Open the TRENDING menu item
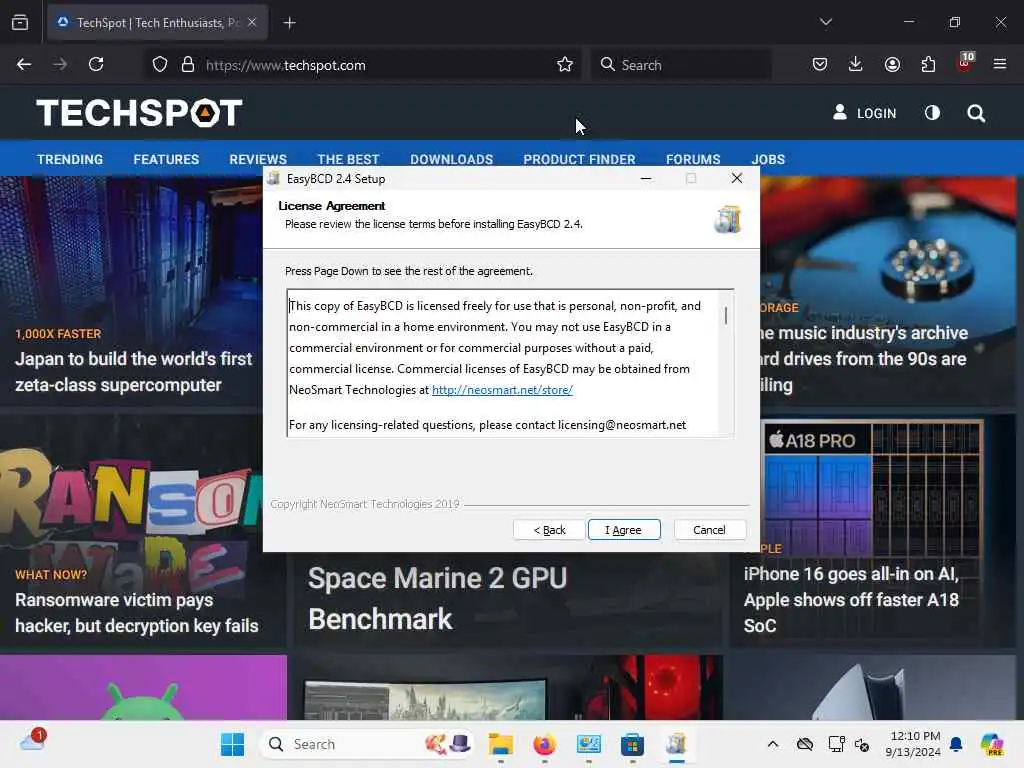The width and height of the screenshot is (1024, 768). point(70,159)
